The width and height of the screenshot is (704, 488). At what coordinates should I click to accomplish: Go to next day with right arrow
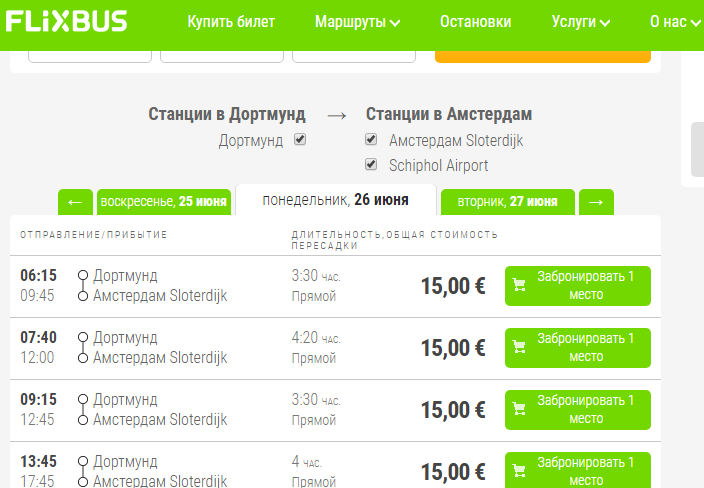pyautogui.click(x=596, y=202)
